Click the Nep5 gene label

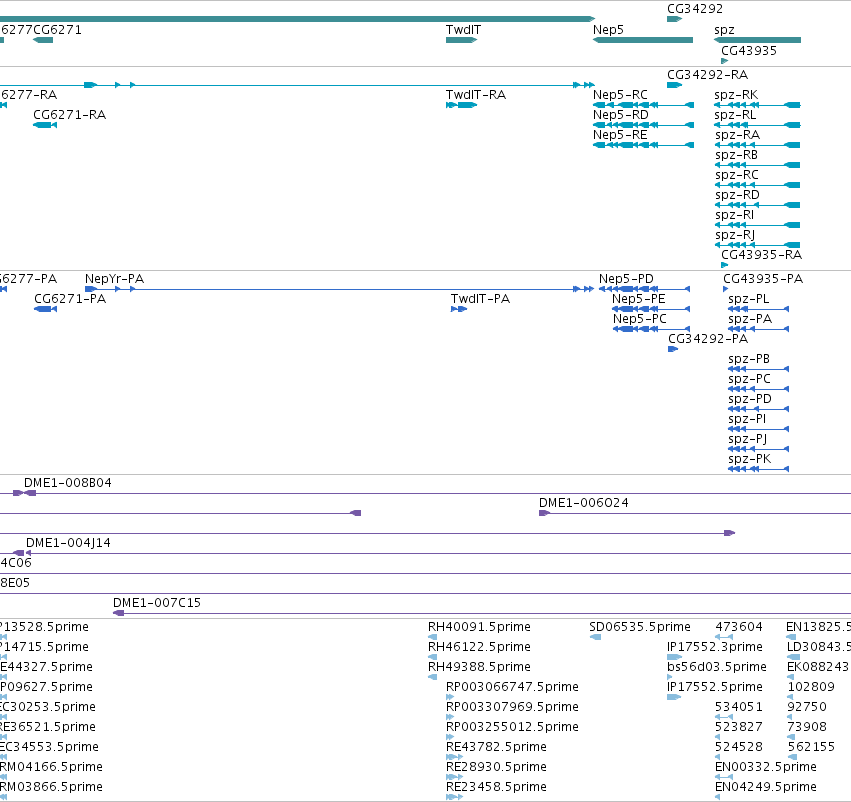click(x=608, y=30)
